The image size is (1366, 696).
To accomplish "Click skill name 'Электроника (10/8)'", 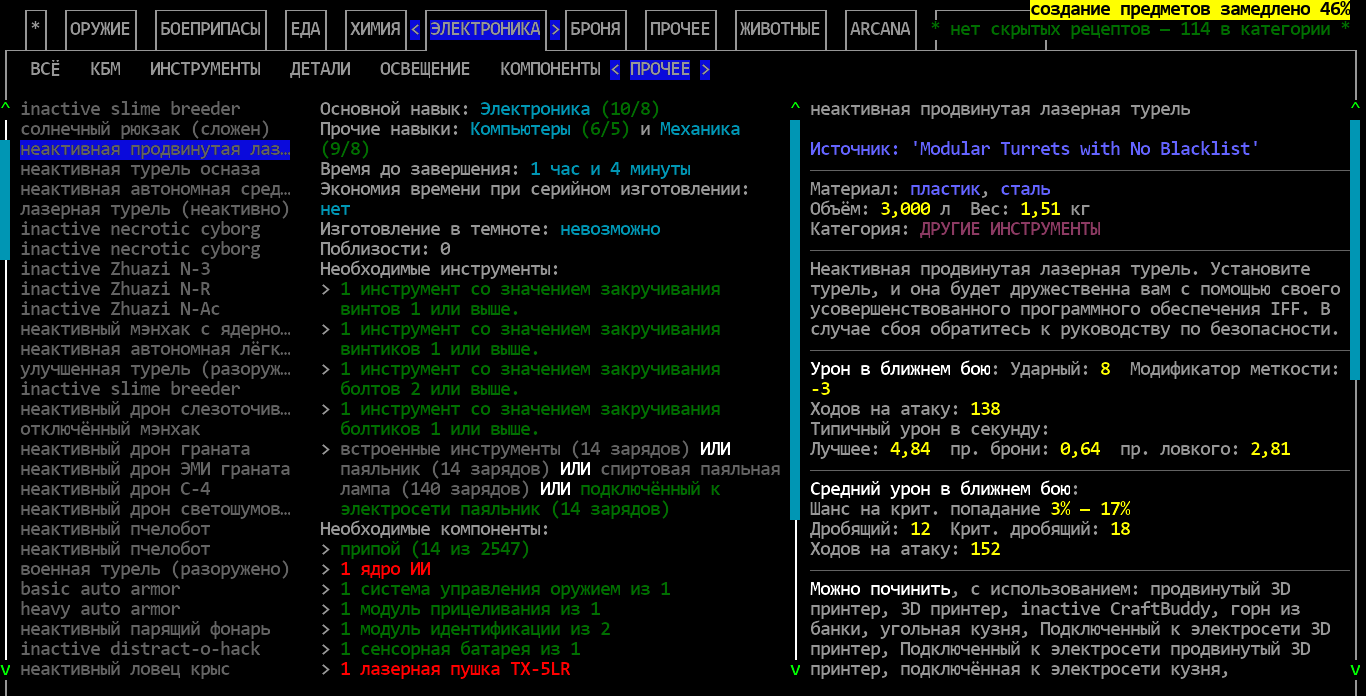I will tap(570, 109).
